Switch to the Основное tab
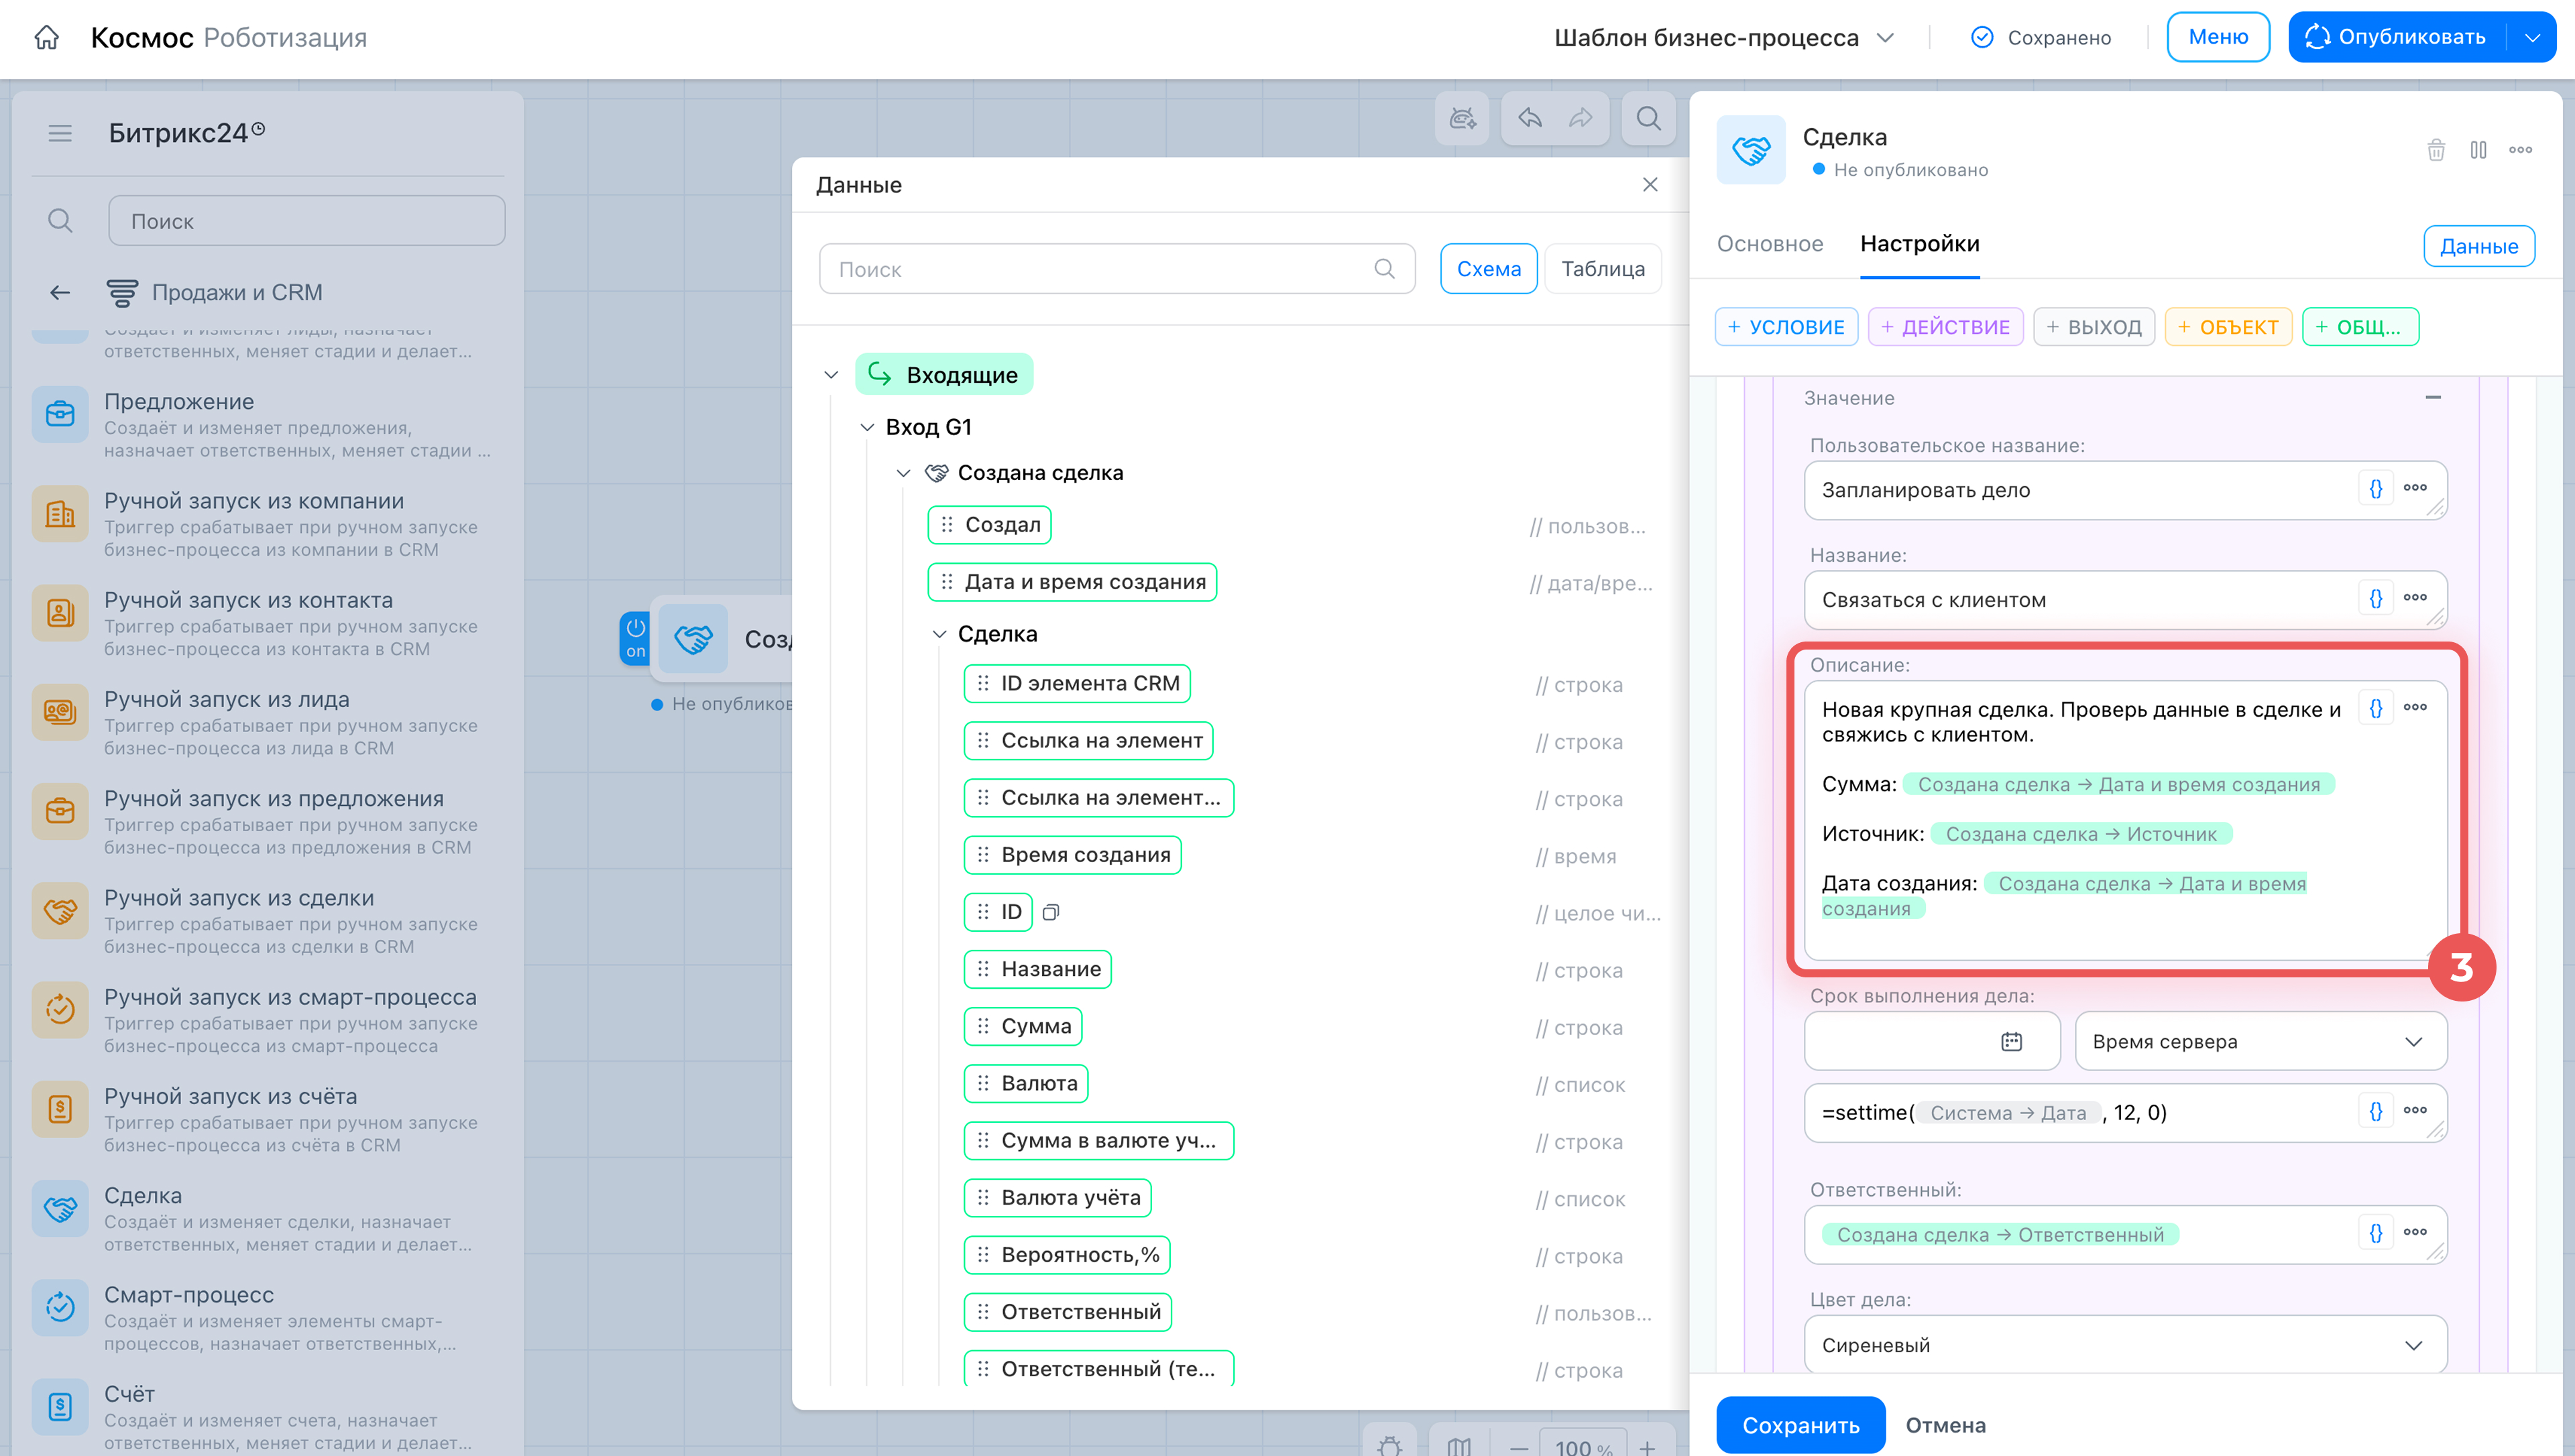The width and height of the screenshot is (2575, 1456). point(1769,244)
